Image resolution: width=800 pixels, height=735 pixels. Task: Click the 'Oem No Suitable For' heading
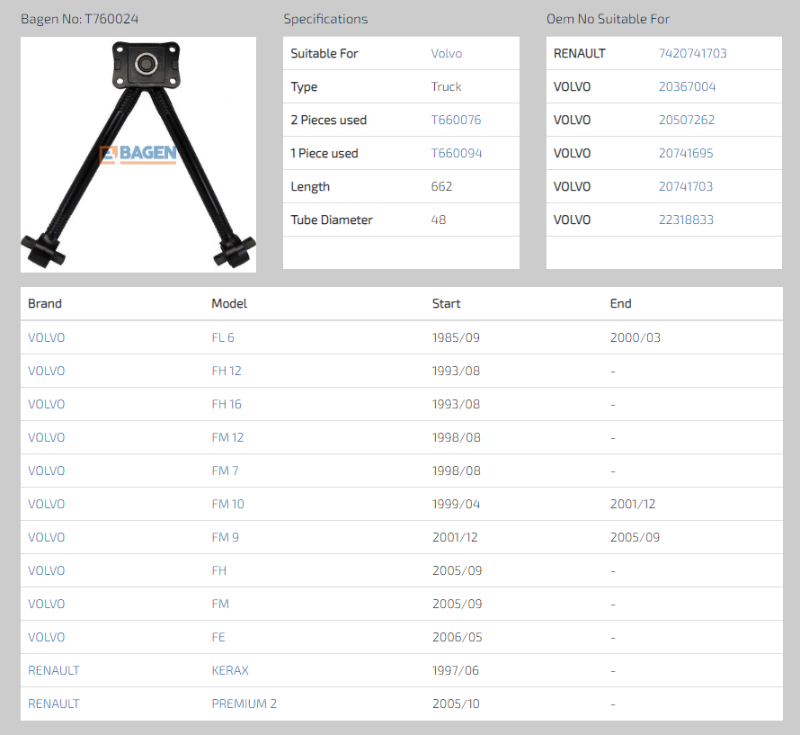pos(608,19)
